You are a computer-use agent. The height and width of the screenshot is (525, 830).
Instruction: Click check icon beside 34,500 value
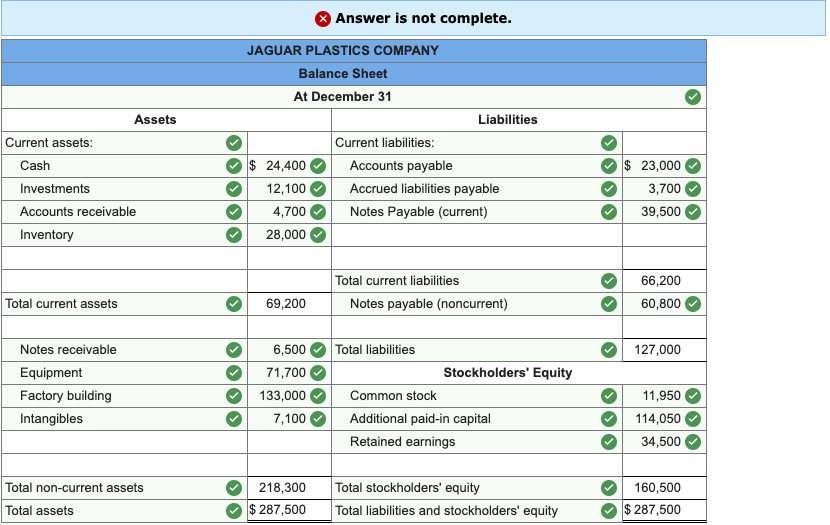[693, 441]
